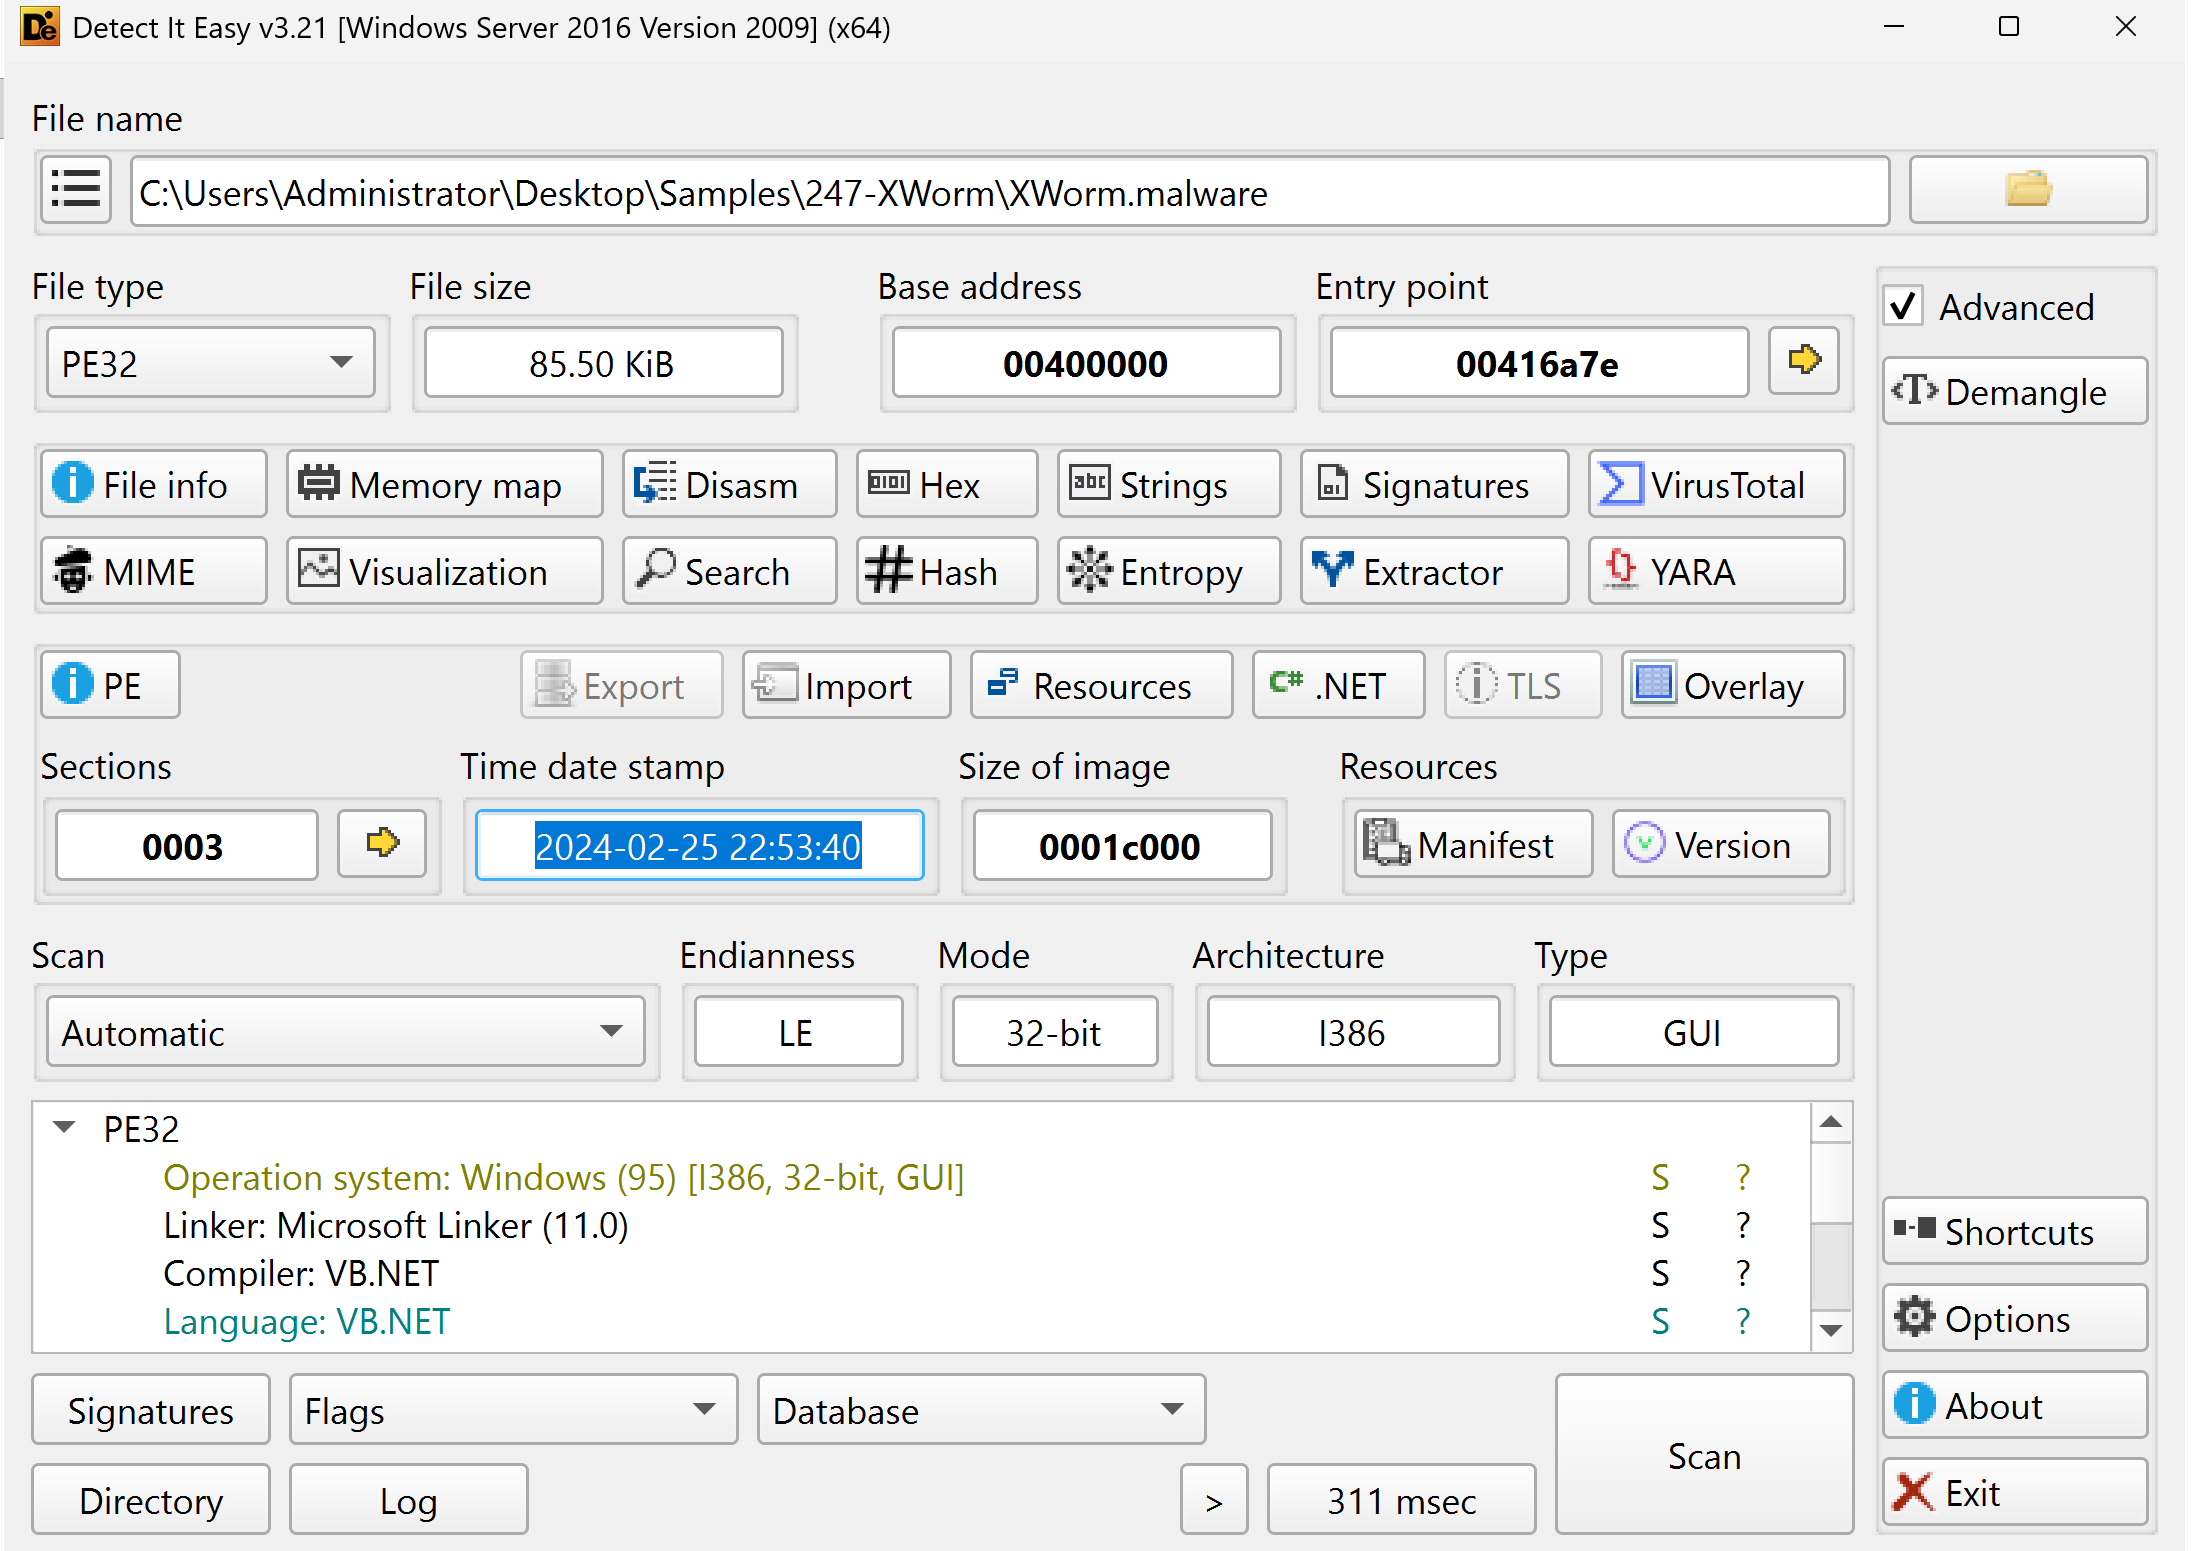Open Version resource info
This screenshot has height=1551, width=2195.
coord(1720,844)
